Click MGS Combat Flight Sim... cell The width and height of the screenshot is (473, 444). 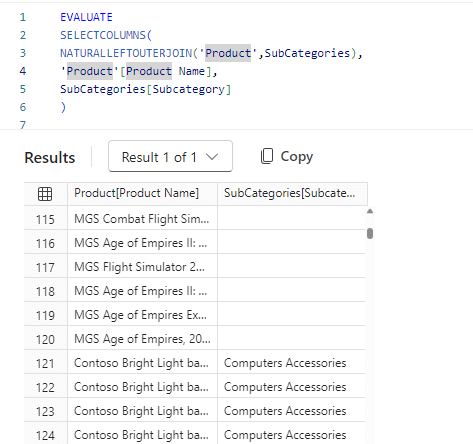142,219
